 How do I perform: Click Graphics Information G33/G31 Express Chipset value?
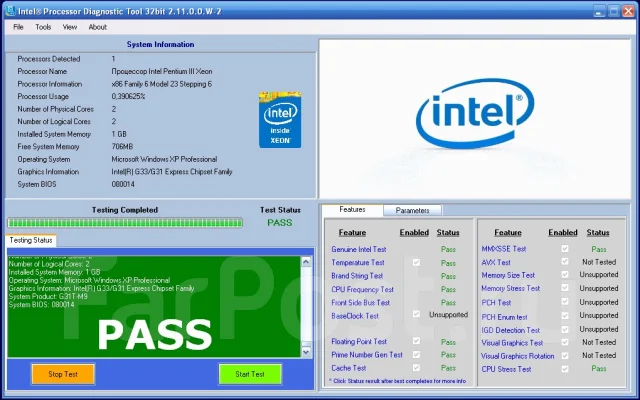[x=172, y=172]
